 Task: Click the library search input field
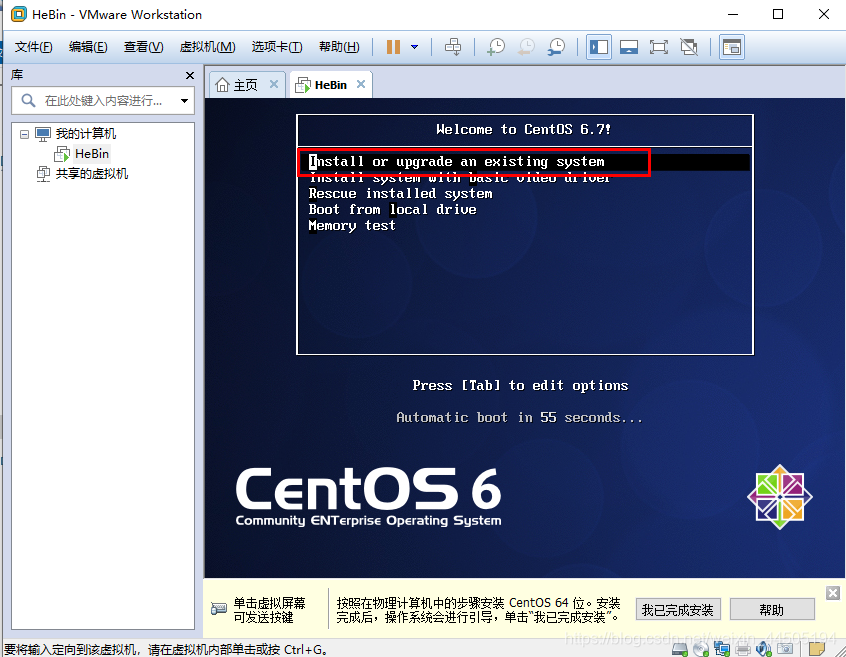pyautogui.click(x=103, y=100)
